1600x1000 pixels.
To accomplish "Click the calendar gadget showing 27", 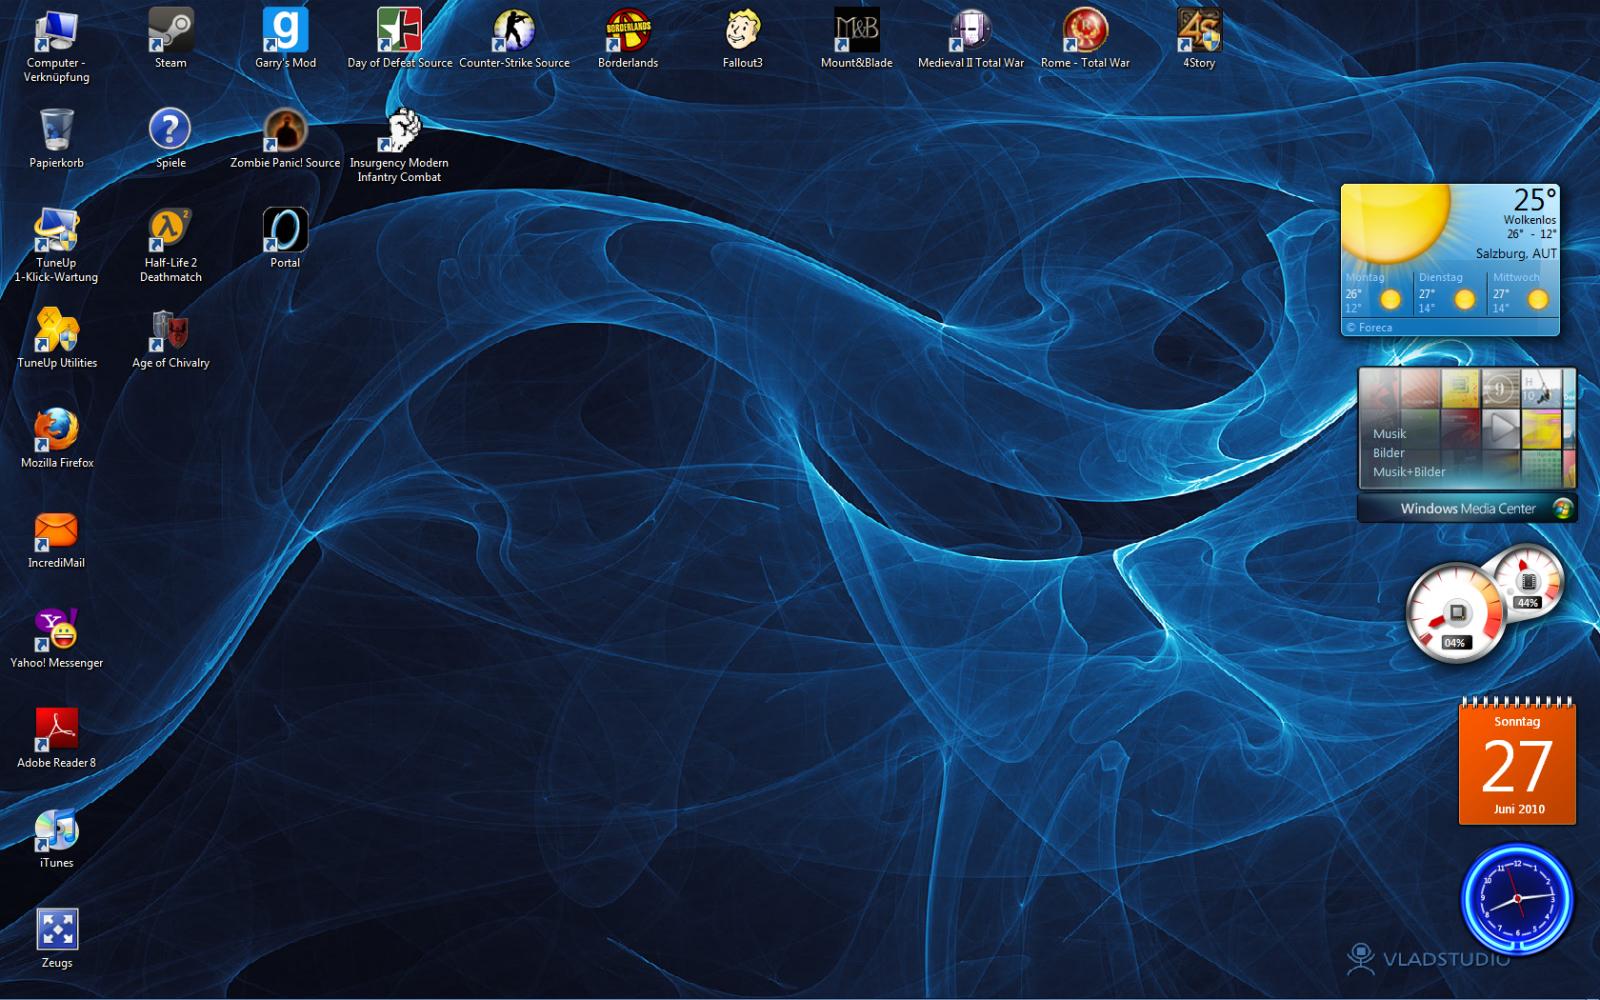I will pyautogui.click(x=1517, y=765).
